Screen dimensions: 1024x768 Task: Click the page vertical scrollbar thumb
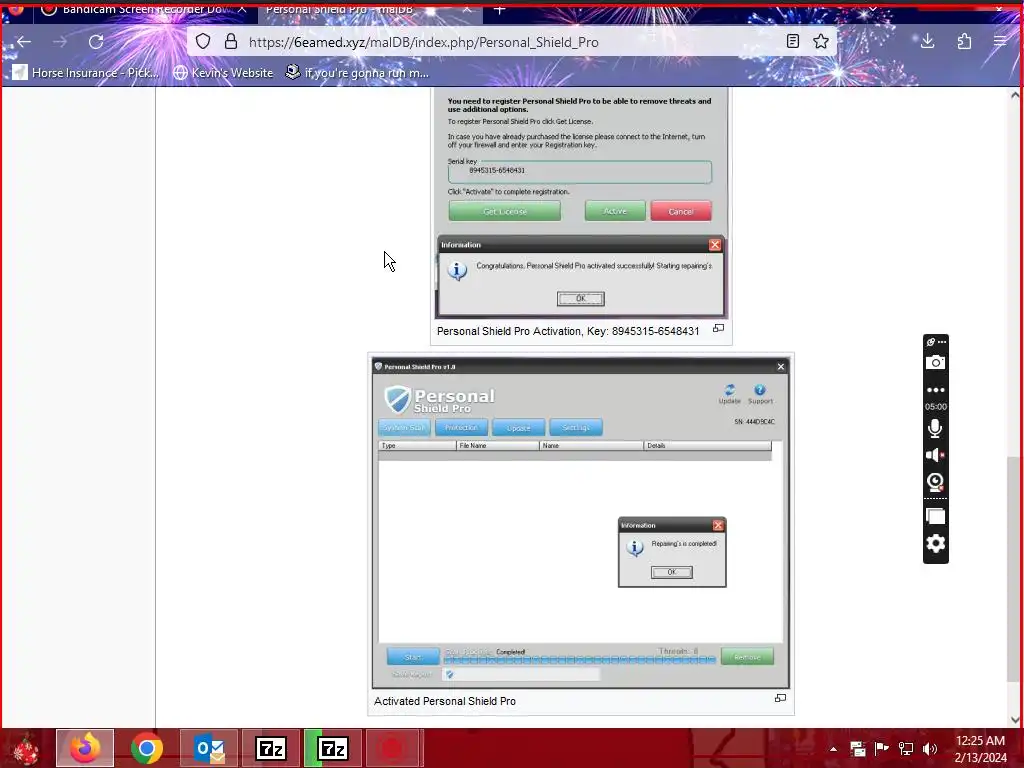point(1014,568)
